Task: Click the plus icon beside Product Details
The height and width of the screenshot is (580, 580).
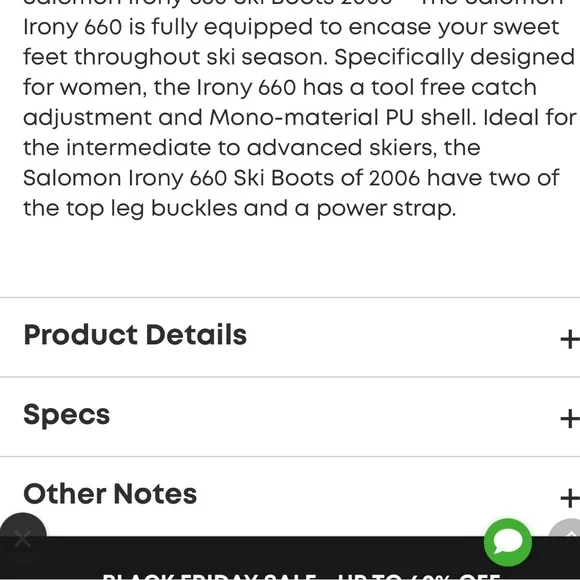Action: [x=570, y=339]
